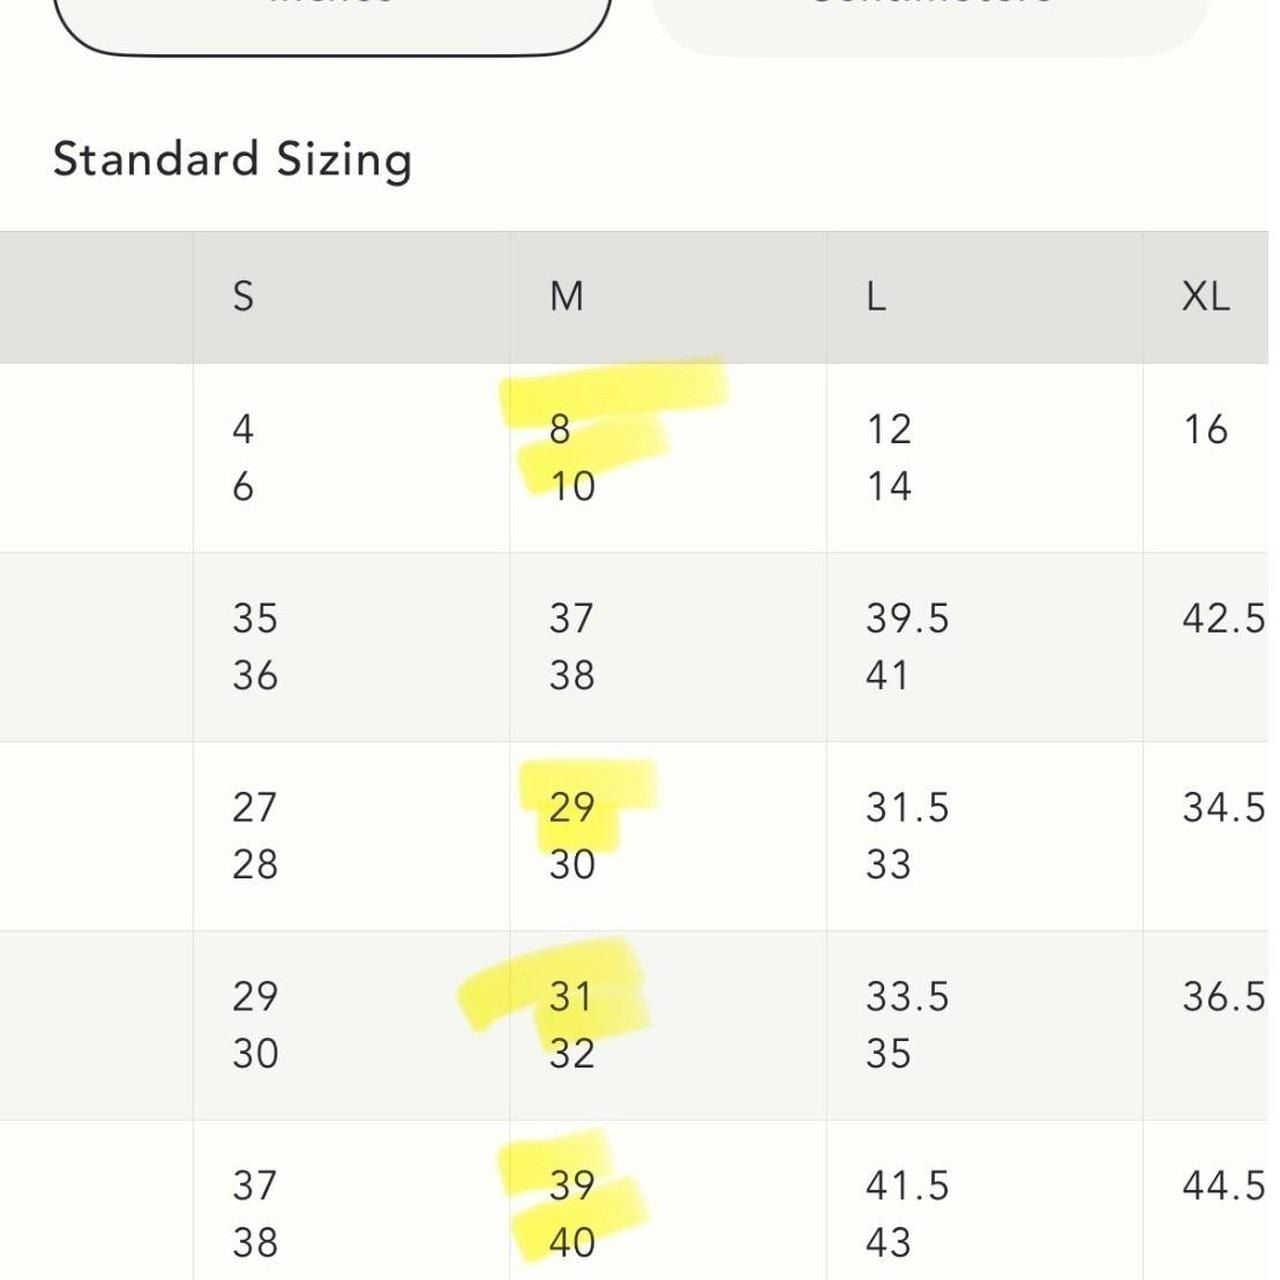Image resolution: width=1280 pixels, height=1280 pixels.
Task: Click the 31.5 value in L column
Action: pyautogui.click(x=907, y=807)
